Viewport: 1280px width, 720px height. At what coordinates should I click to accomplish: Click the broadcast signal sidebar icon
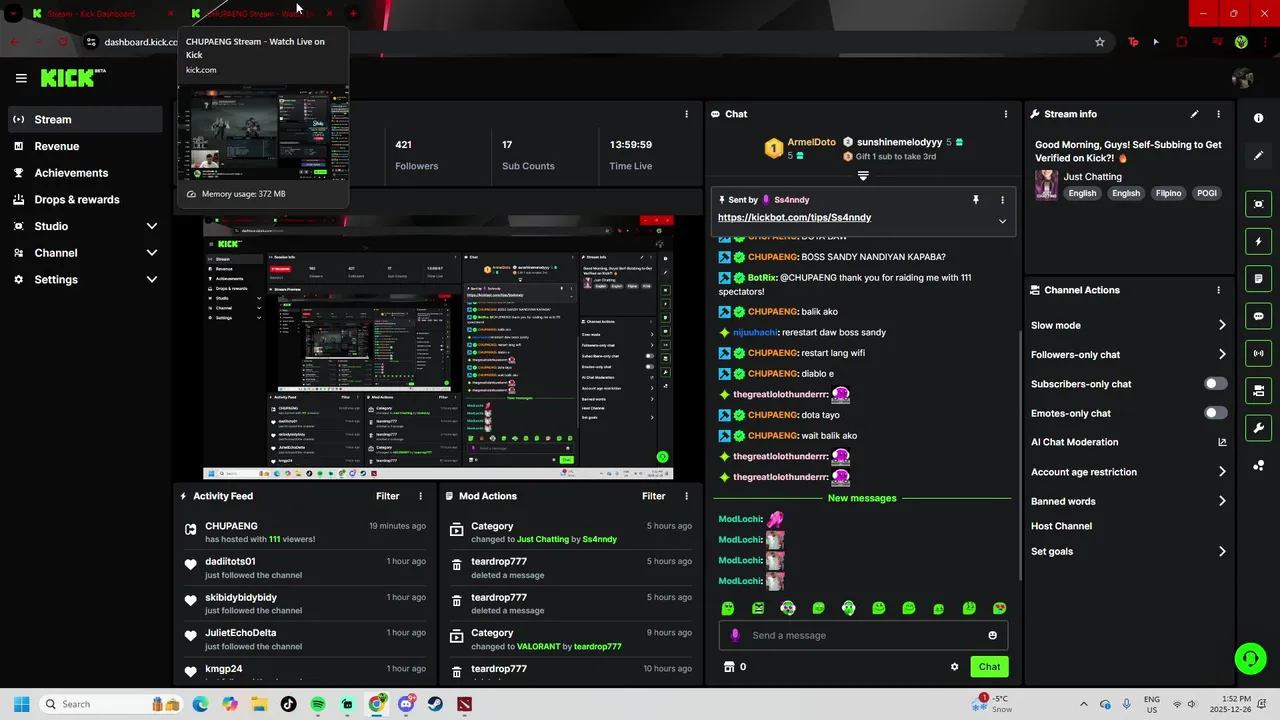click(x=1258, y=353)
